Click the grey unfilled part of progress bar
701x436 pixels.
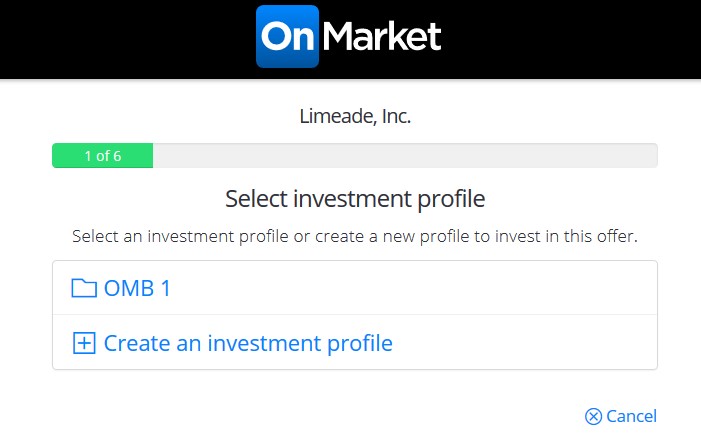tap(405, 156)
